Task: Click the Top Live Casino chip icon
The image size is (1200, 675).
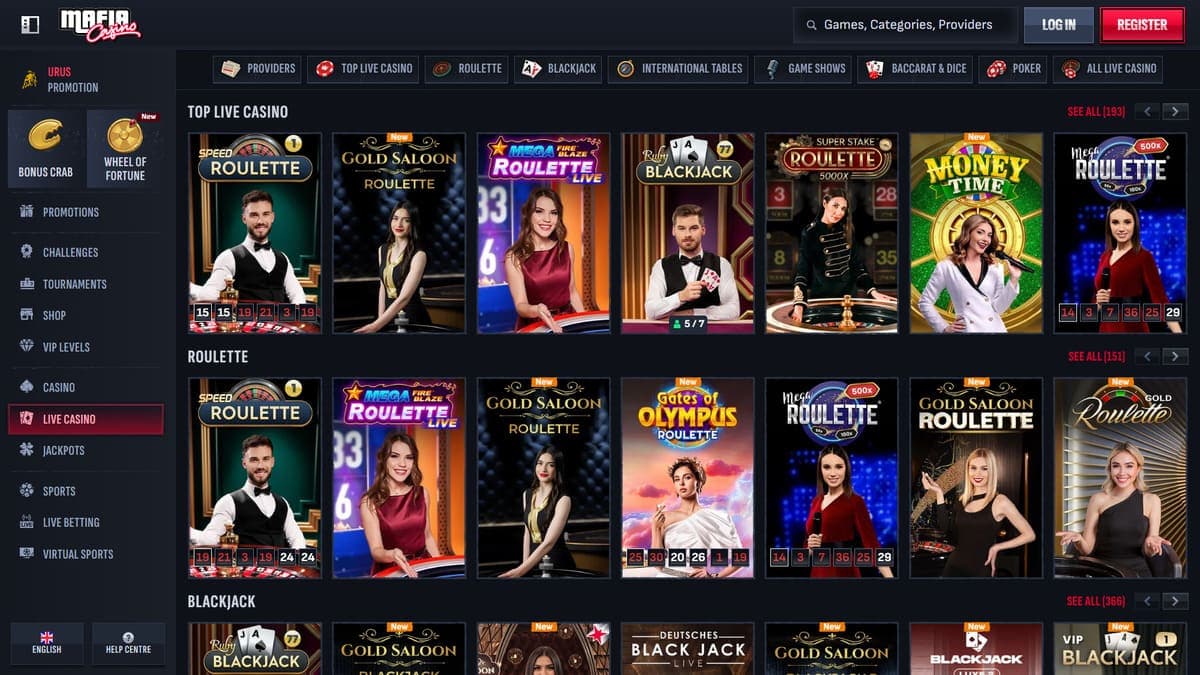Action: 324,68
